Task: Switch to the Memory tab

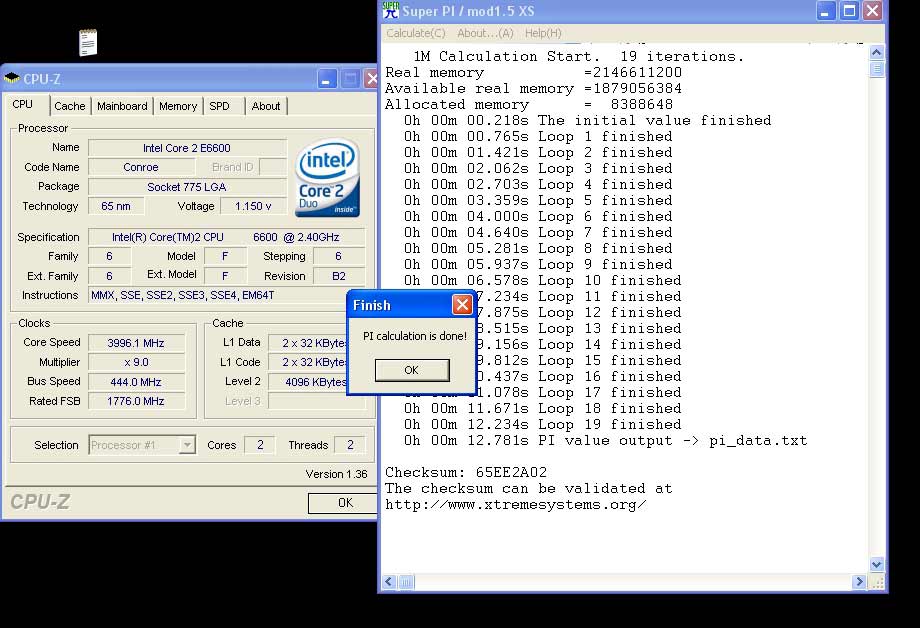Action: coord(178,106)
